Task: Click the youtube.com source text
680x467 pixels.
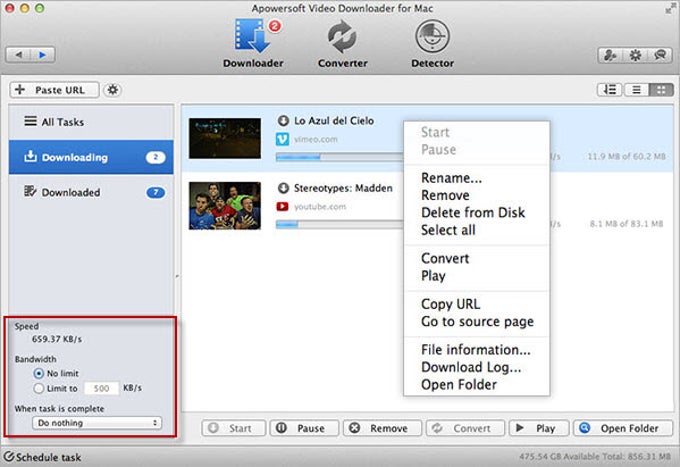Action: [320, 206]
